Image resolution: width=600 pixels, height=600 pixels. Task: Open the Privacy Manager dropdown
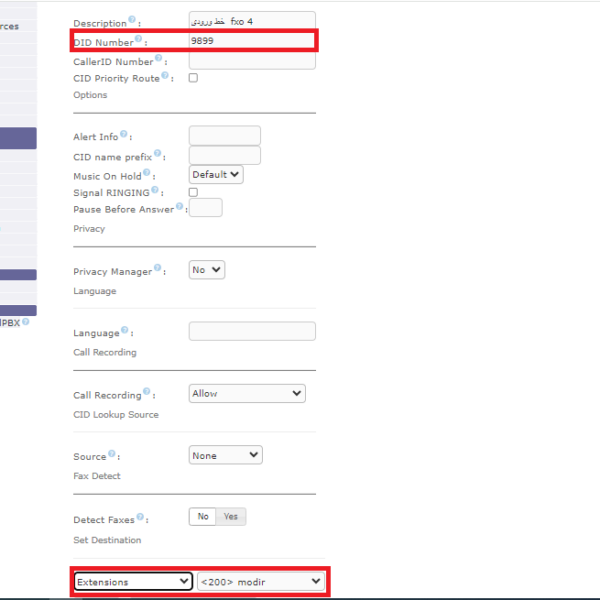(x=207, y=270)
